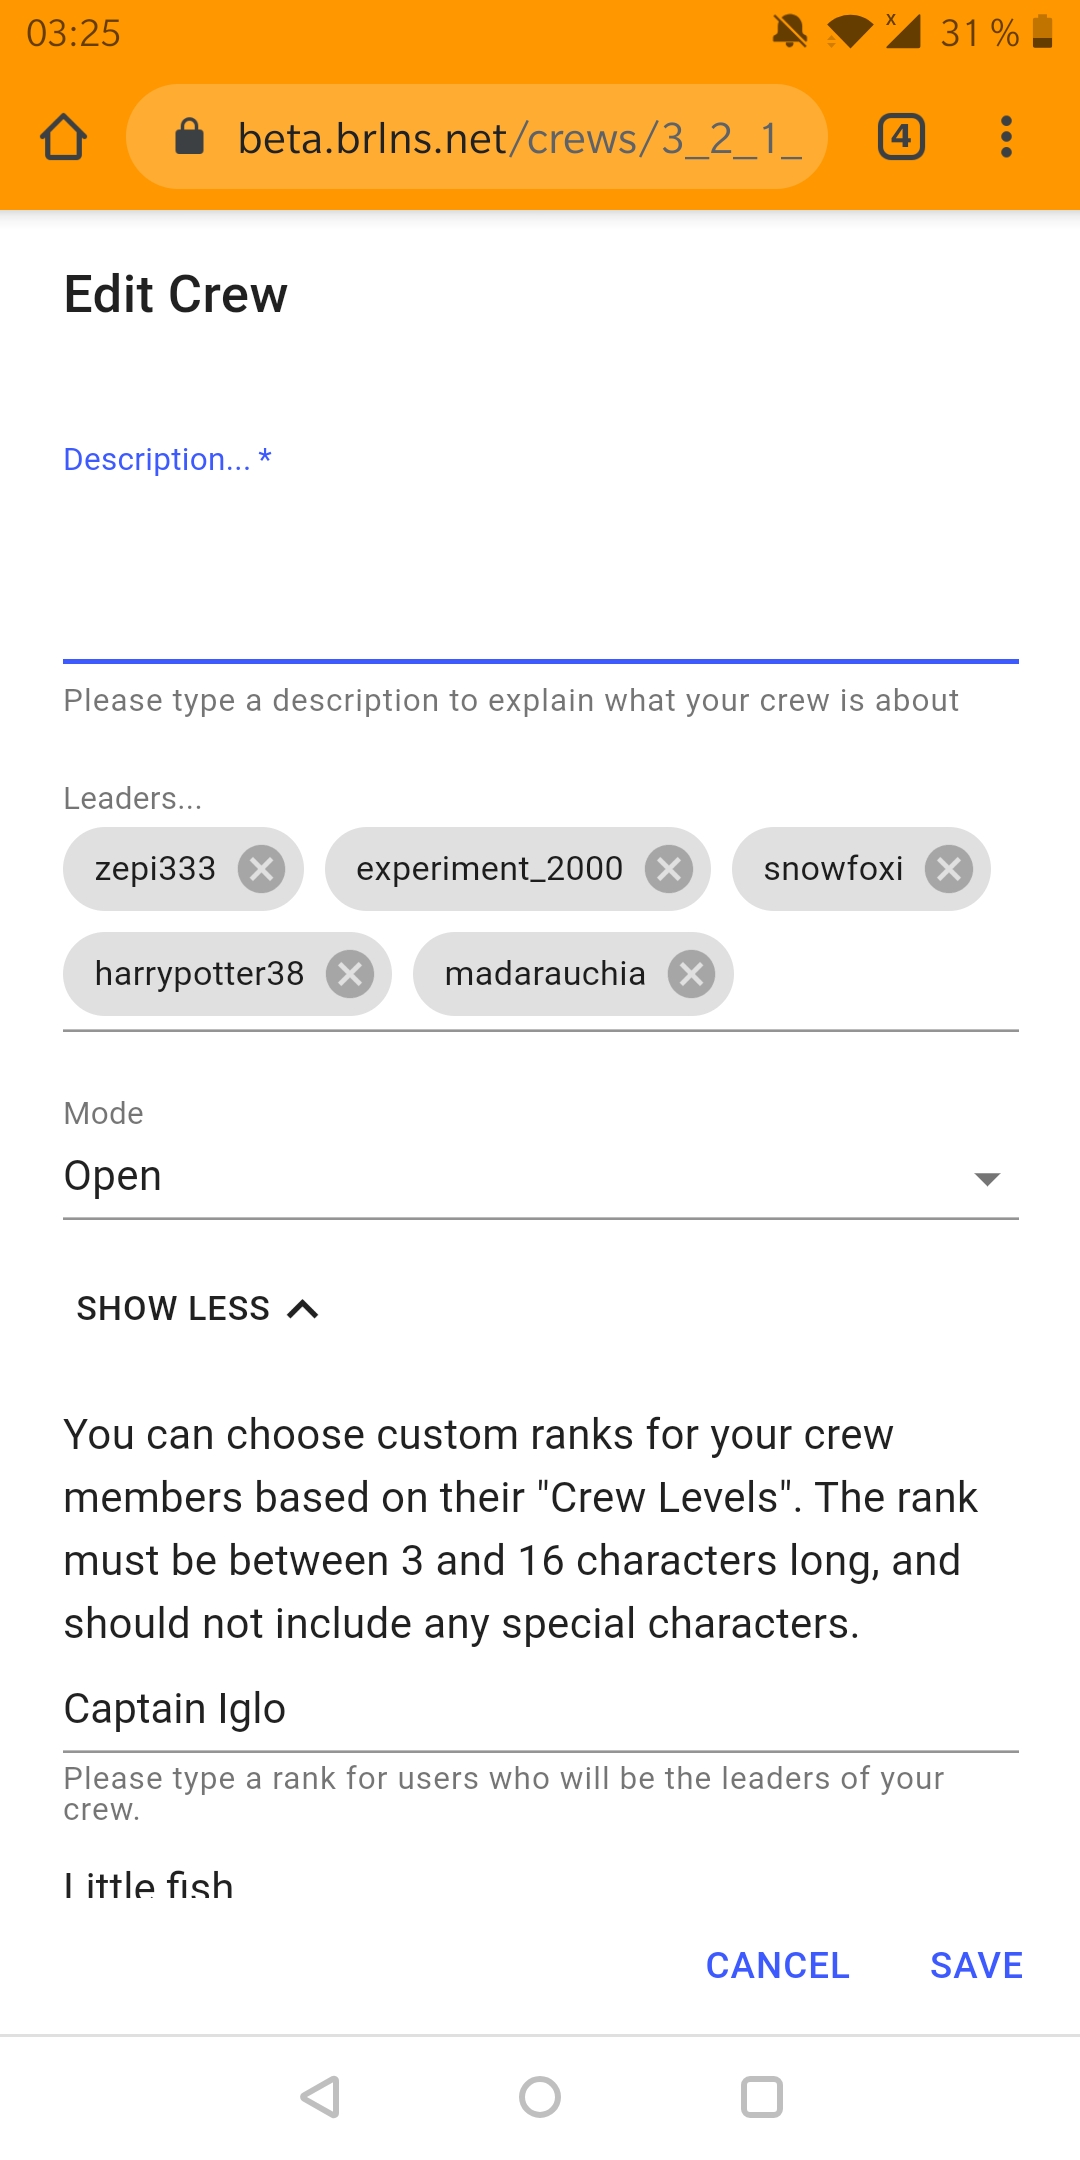The image size is (1080, 2160).
Task: Collapse section with SHOW LESS
Action: coord(198,1308)
